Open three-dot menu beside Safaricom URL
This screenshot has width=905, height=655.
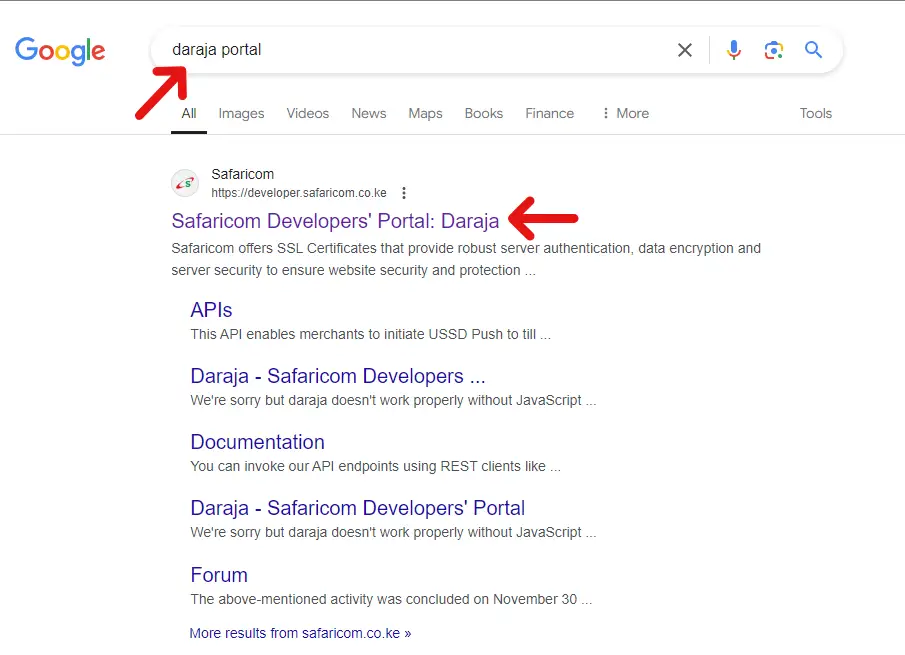404,193
